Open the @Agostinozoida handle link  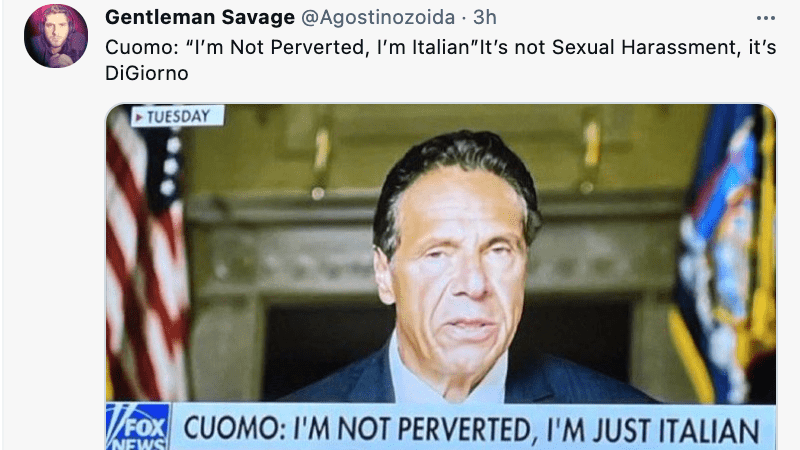point(378,17)
